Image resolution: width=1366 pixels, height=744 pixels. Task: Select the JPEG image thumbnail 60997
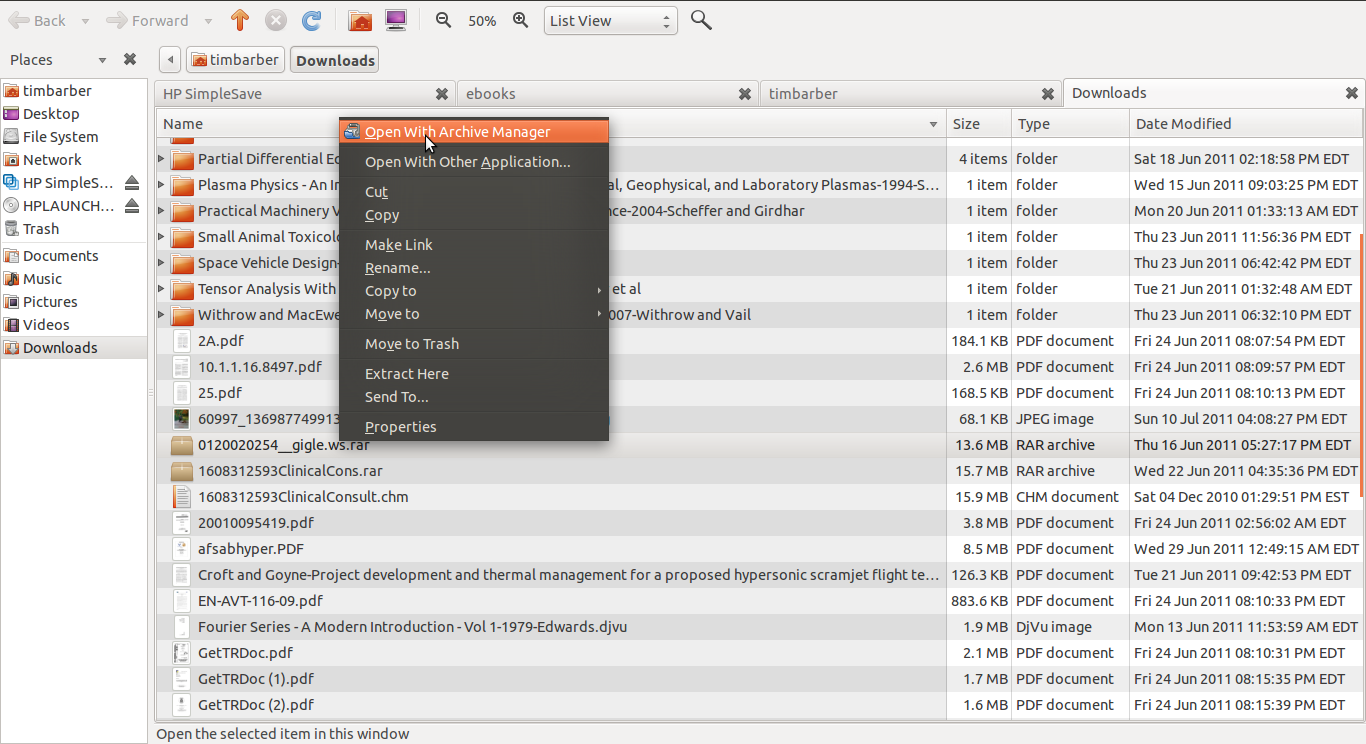[x=181, y=419]
